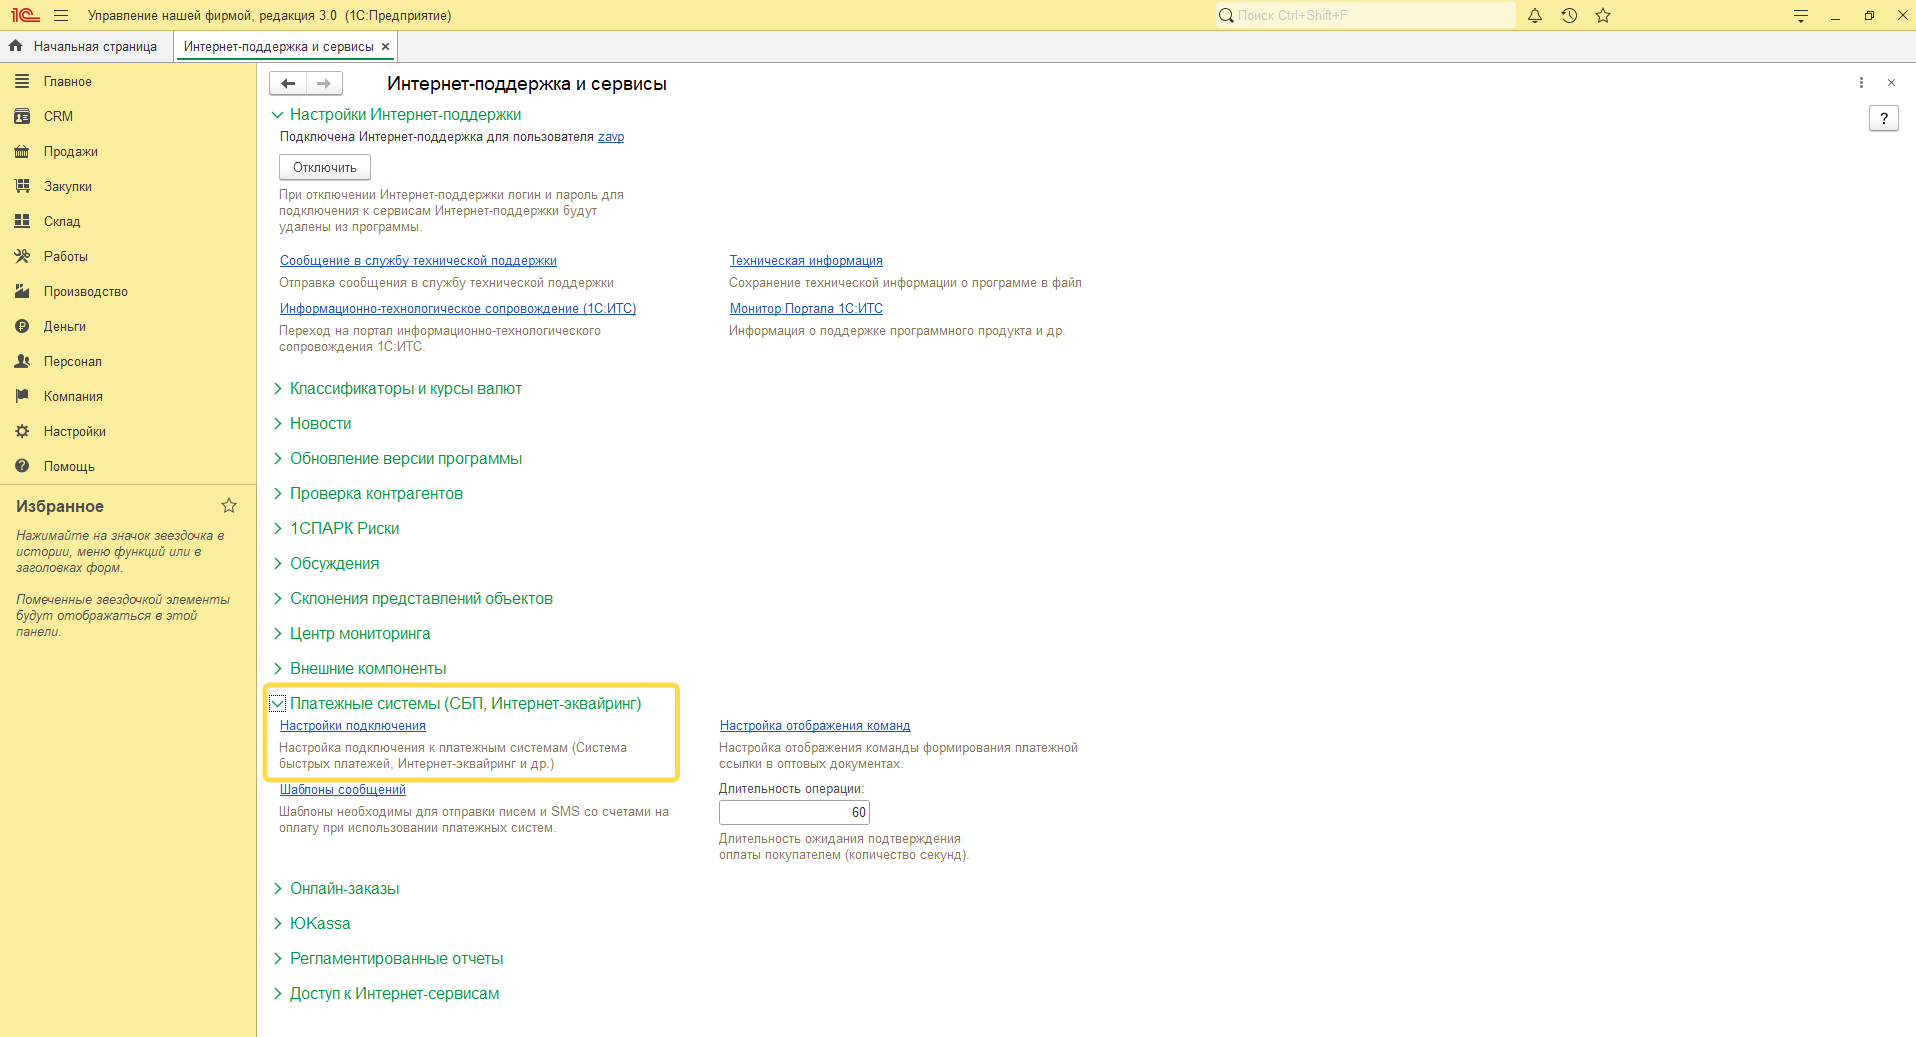
Task: Switch to Начальная страница tab
Action: [94, 47]
